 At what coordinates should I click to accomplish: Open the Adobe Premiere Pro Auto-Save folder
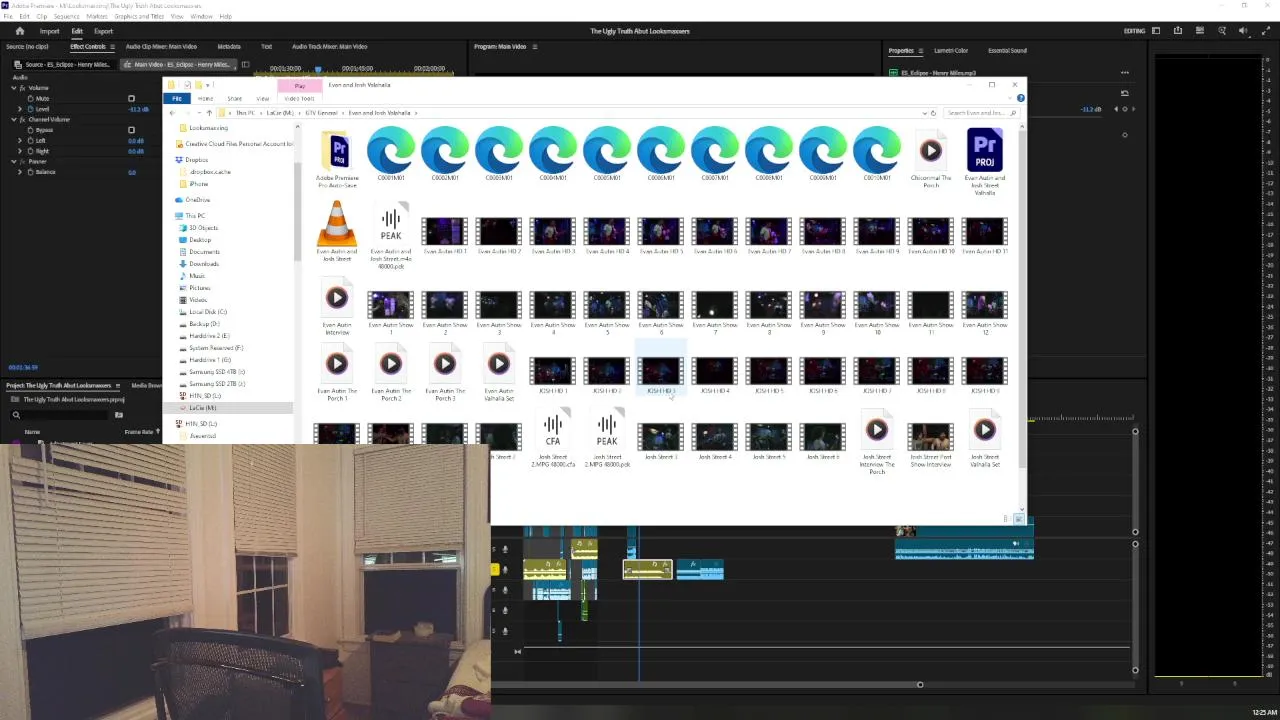tap(337, 160)
